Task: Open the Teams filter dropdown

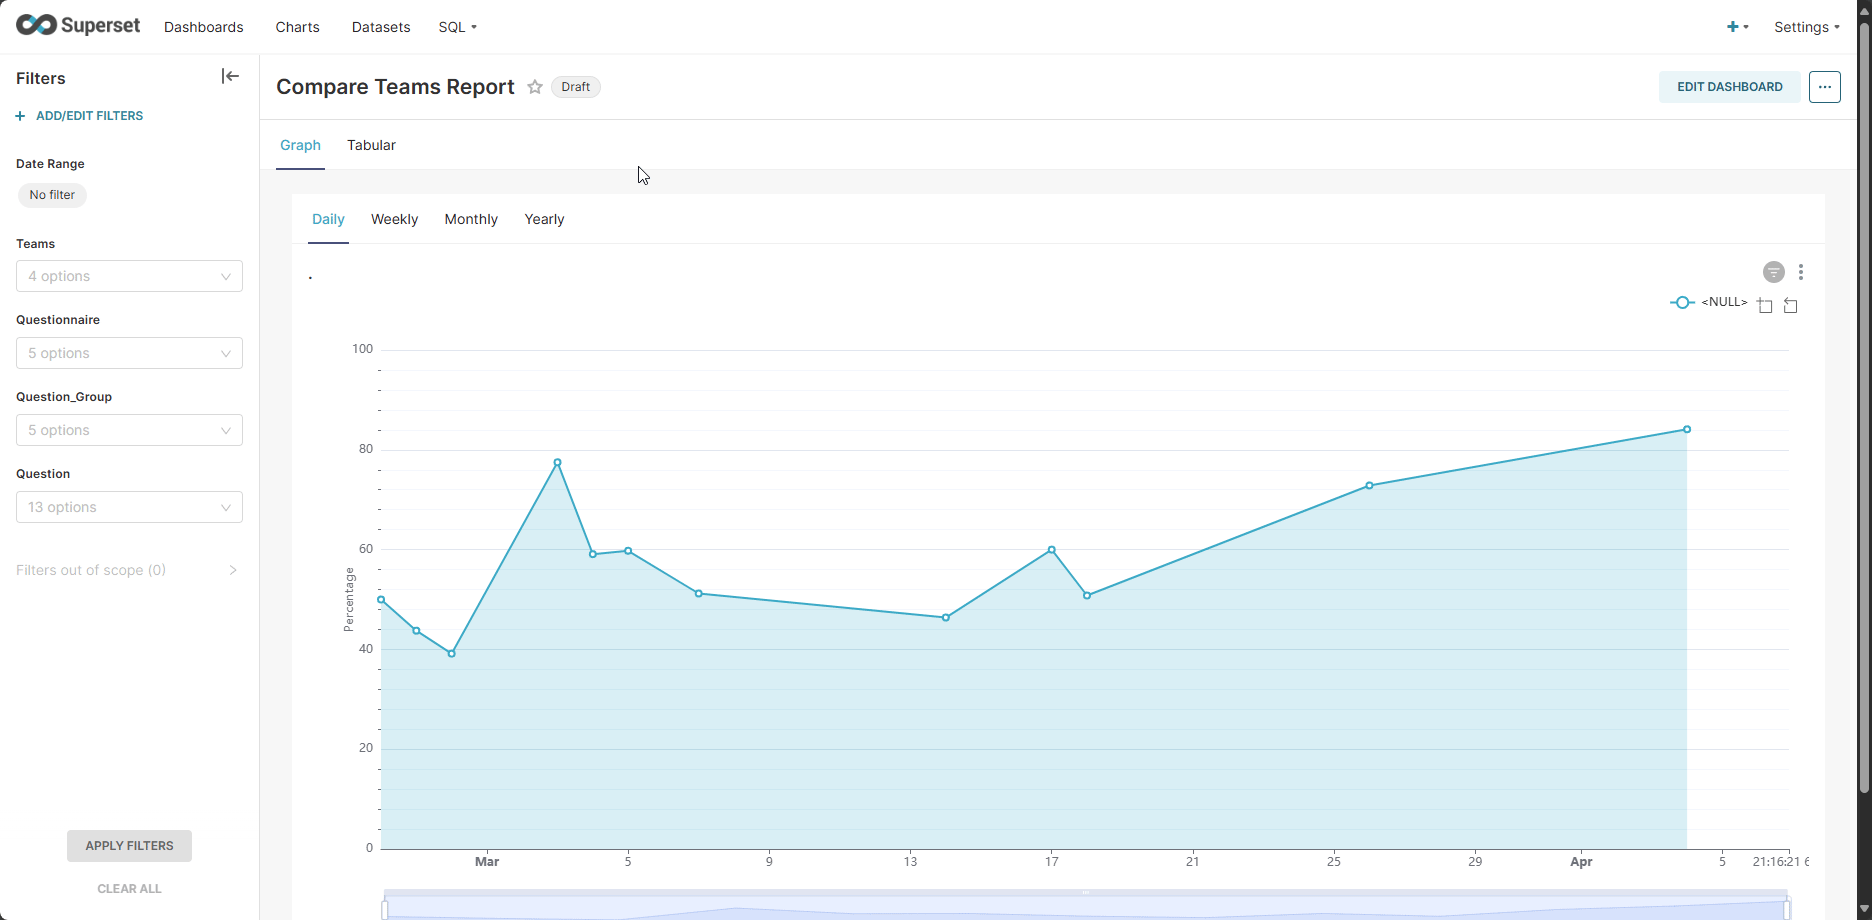Action: click(x=129, y=276)
